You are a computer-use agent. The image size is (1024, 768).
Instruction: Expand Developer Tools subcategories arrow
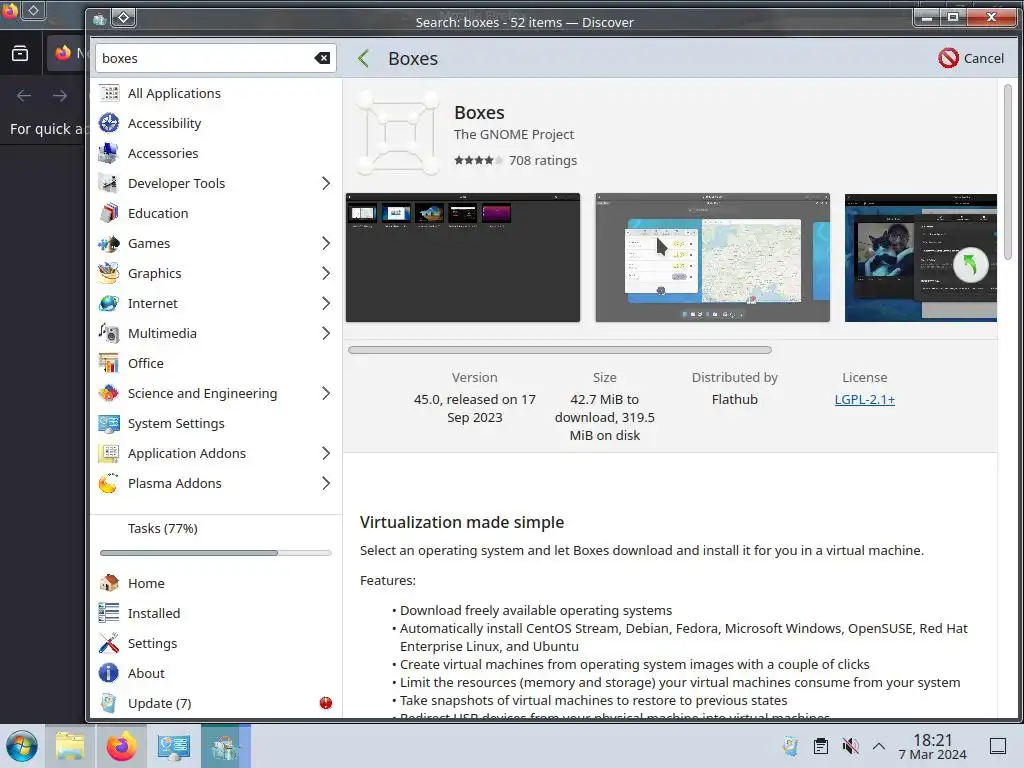pos(325,184)
